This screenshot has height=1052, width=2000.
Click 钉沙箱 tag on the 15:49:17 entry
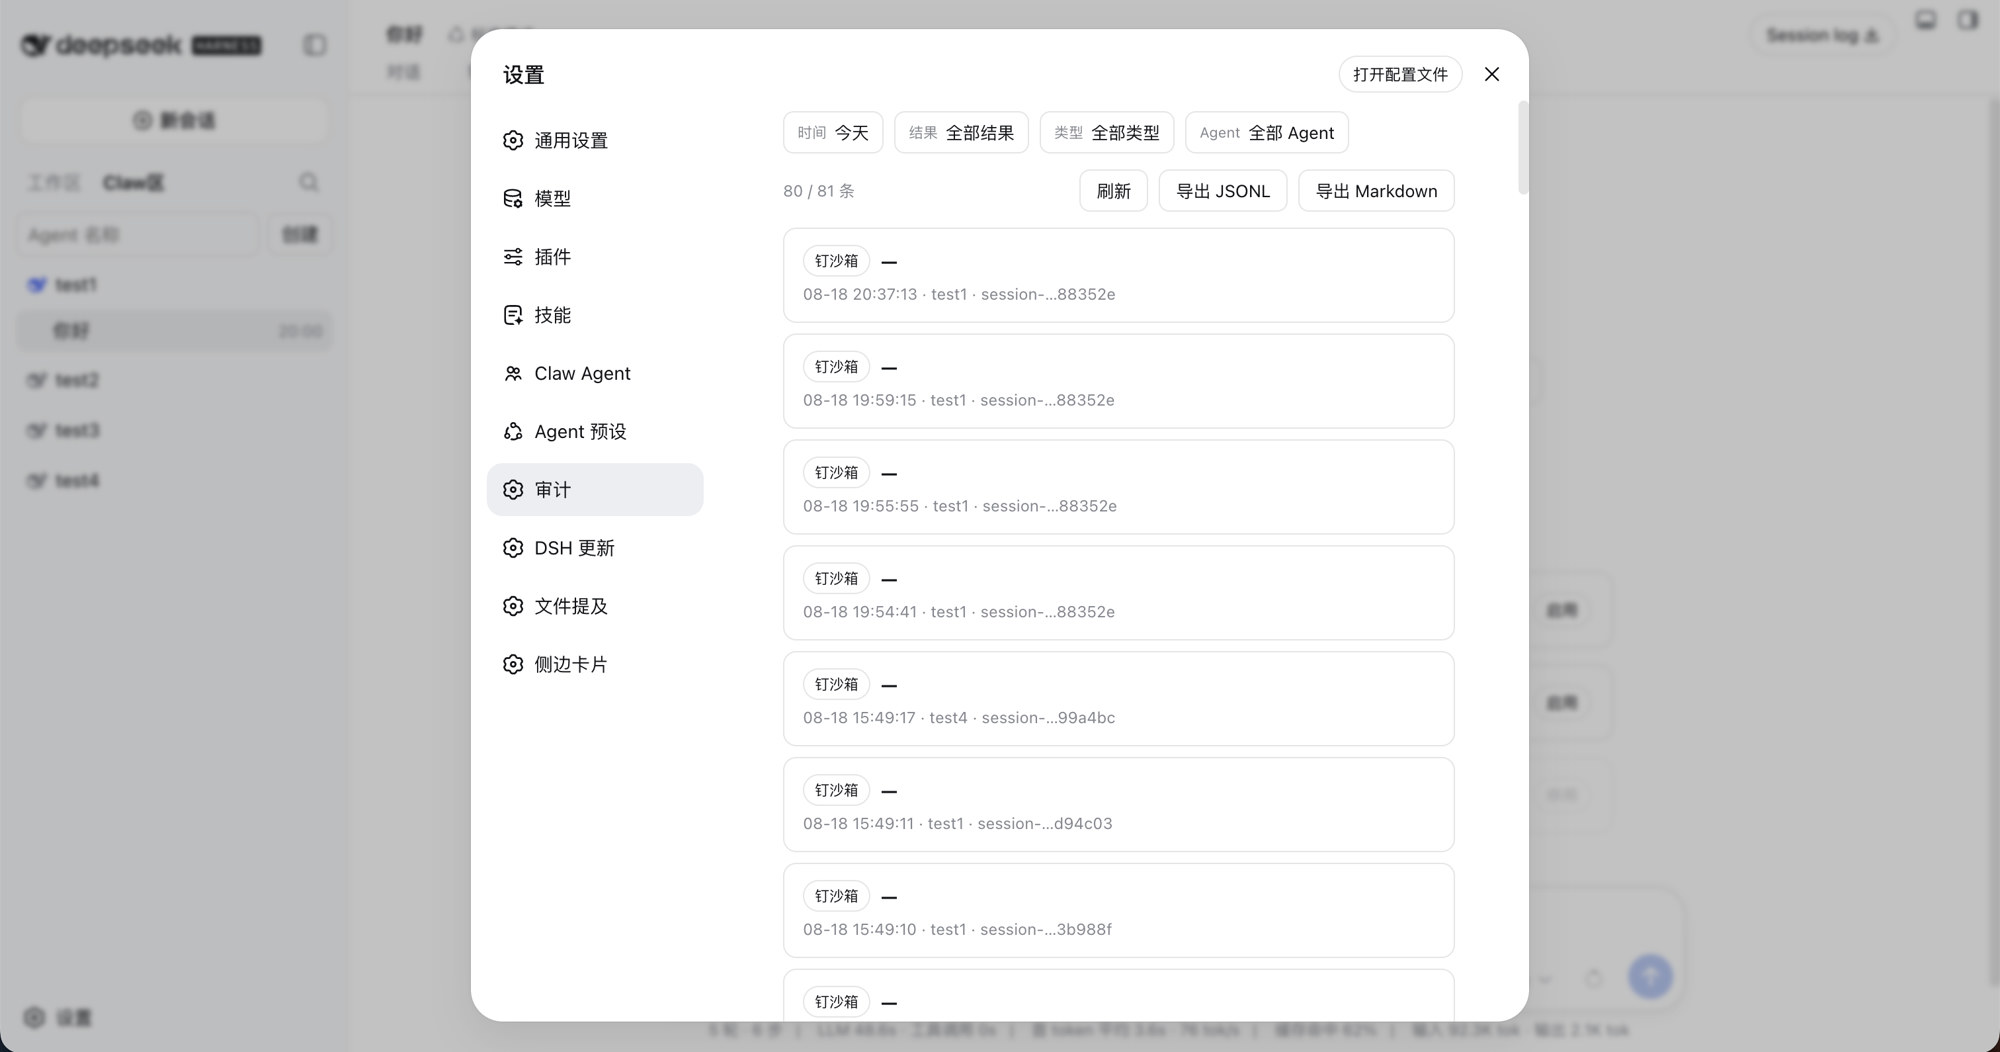[x=836, y=685]
